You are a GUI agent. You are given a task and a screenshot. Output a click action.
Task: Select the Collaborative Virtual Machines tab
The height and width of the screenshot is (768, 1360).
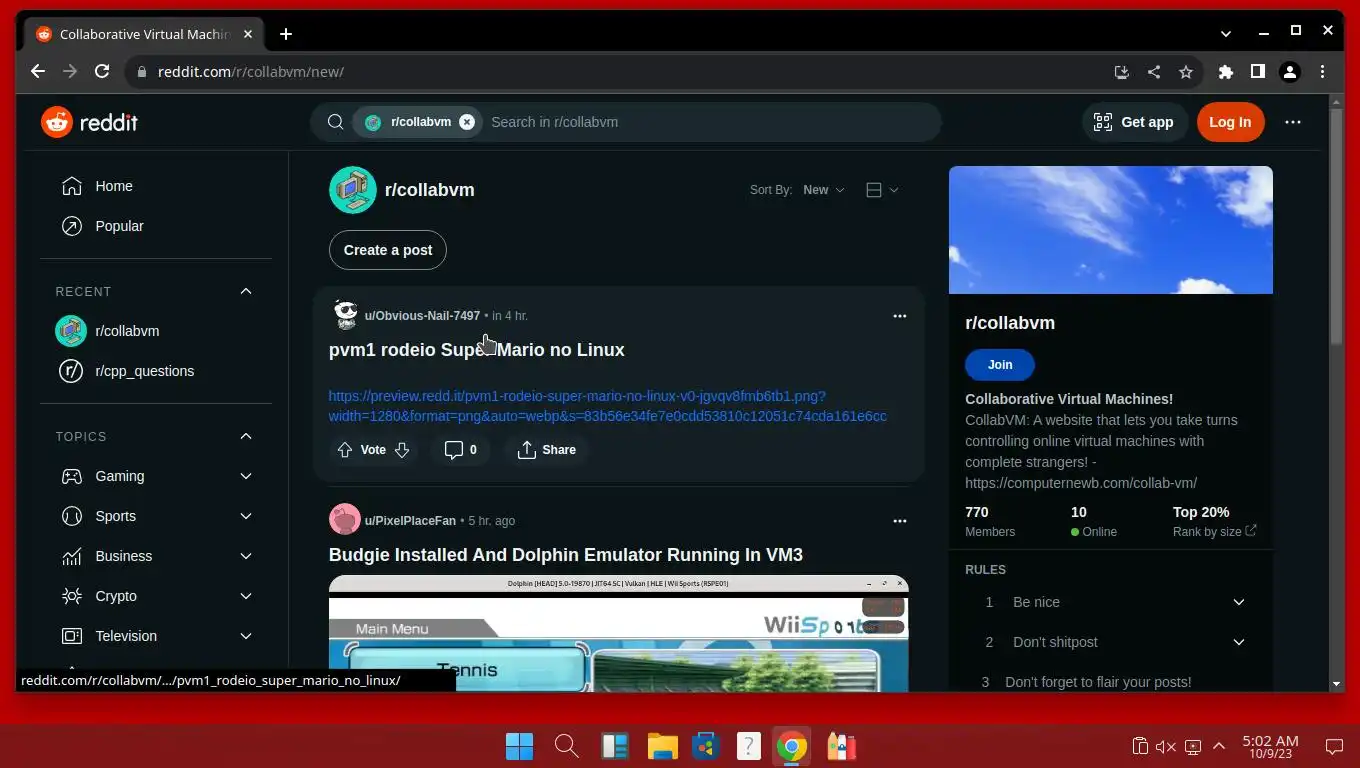144,34
